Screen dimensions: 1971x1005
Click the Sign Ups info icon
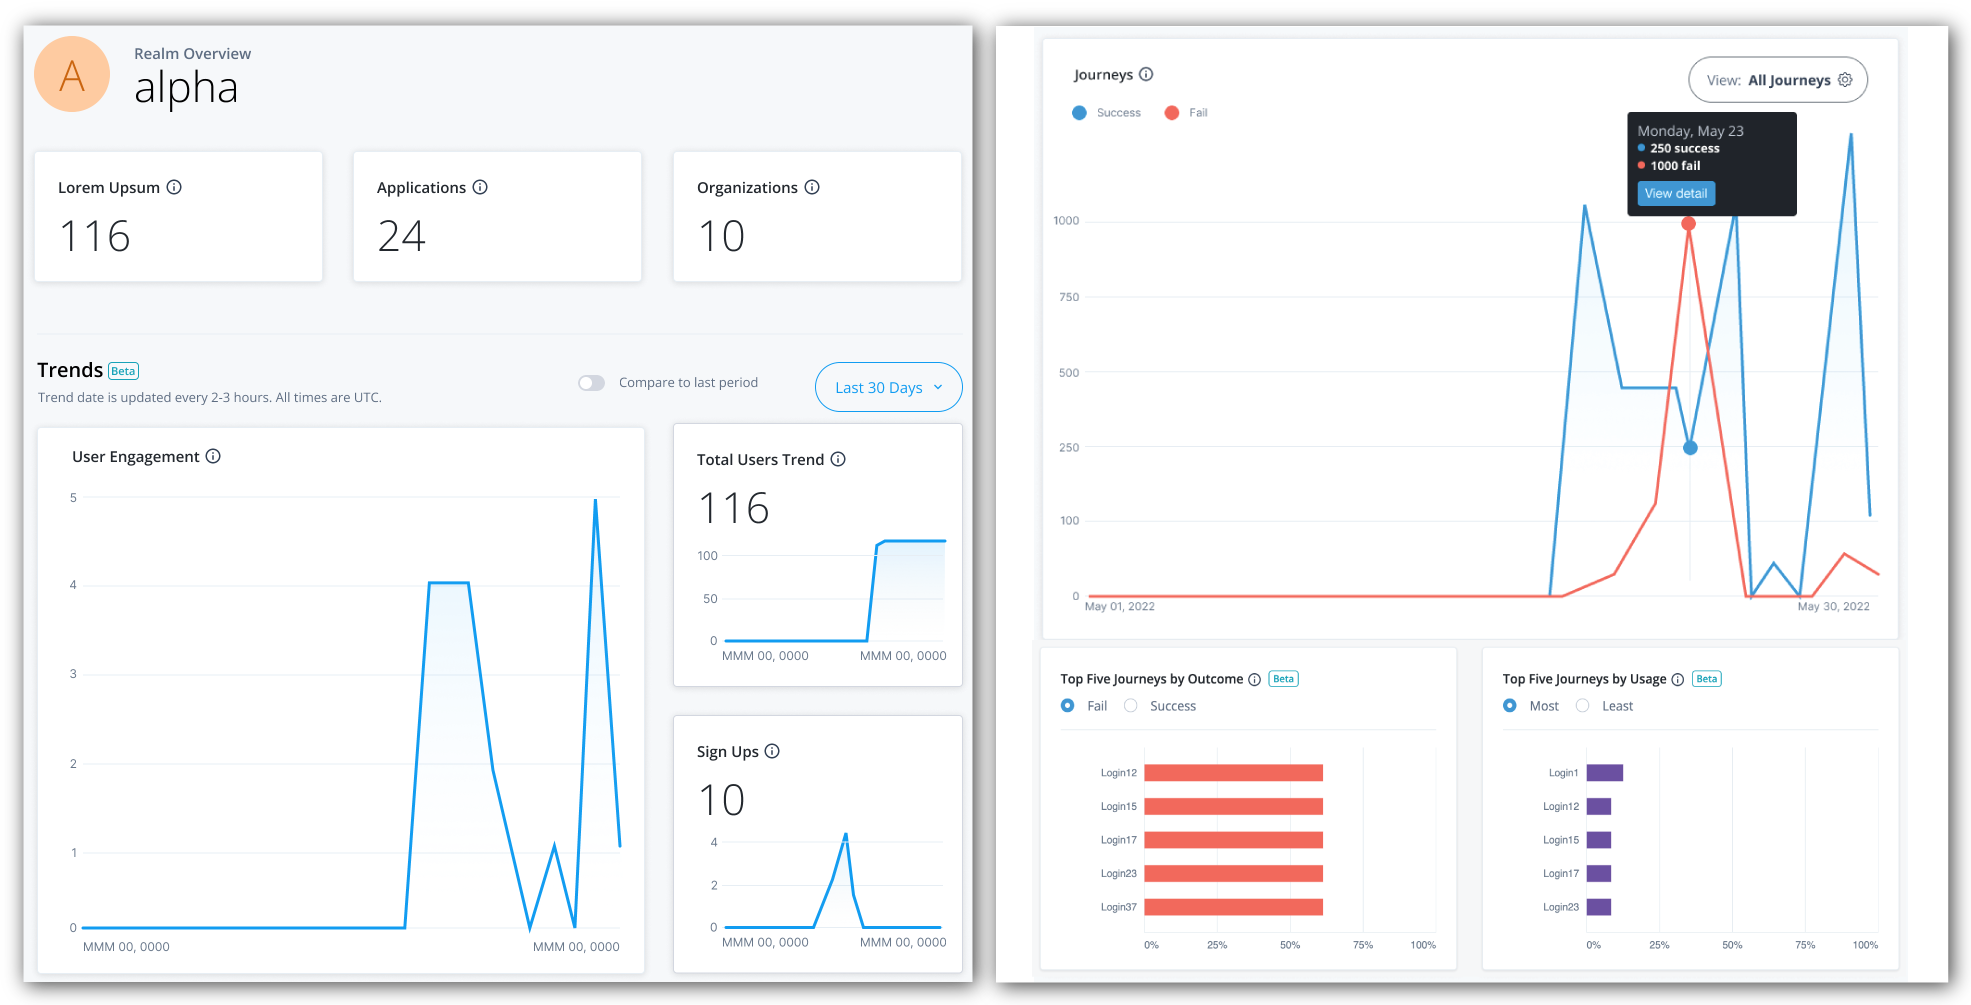tap(772, 751)
